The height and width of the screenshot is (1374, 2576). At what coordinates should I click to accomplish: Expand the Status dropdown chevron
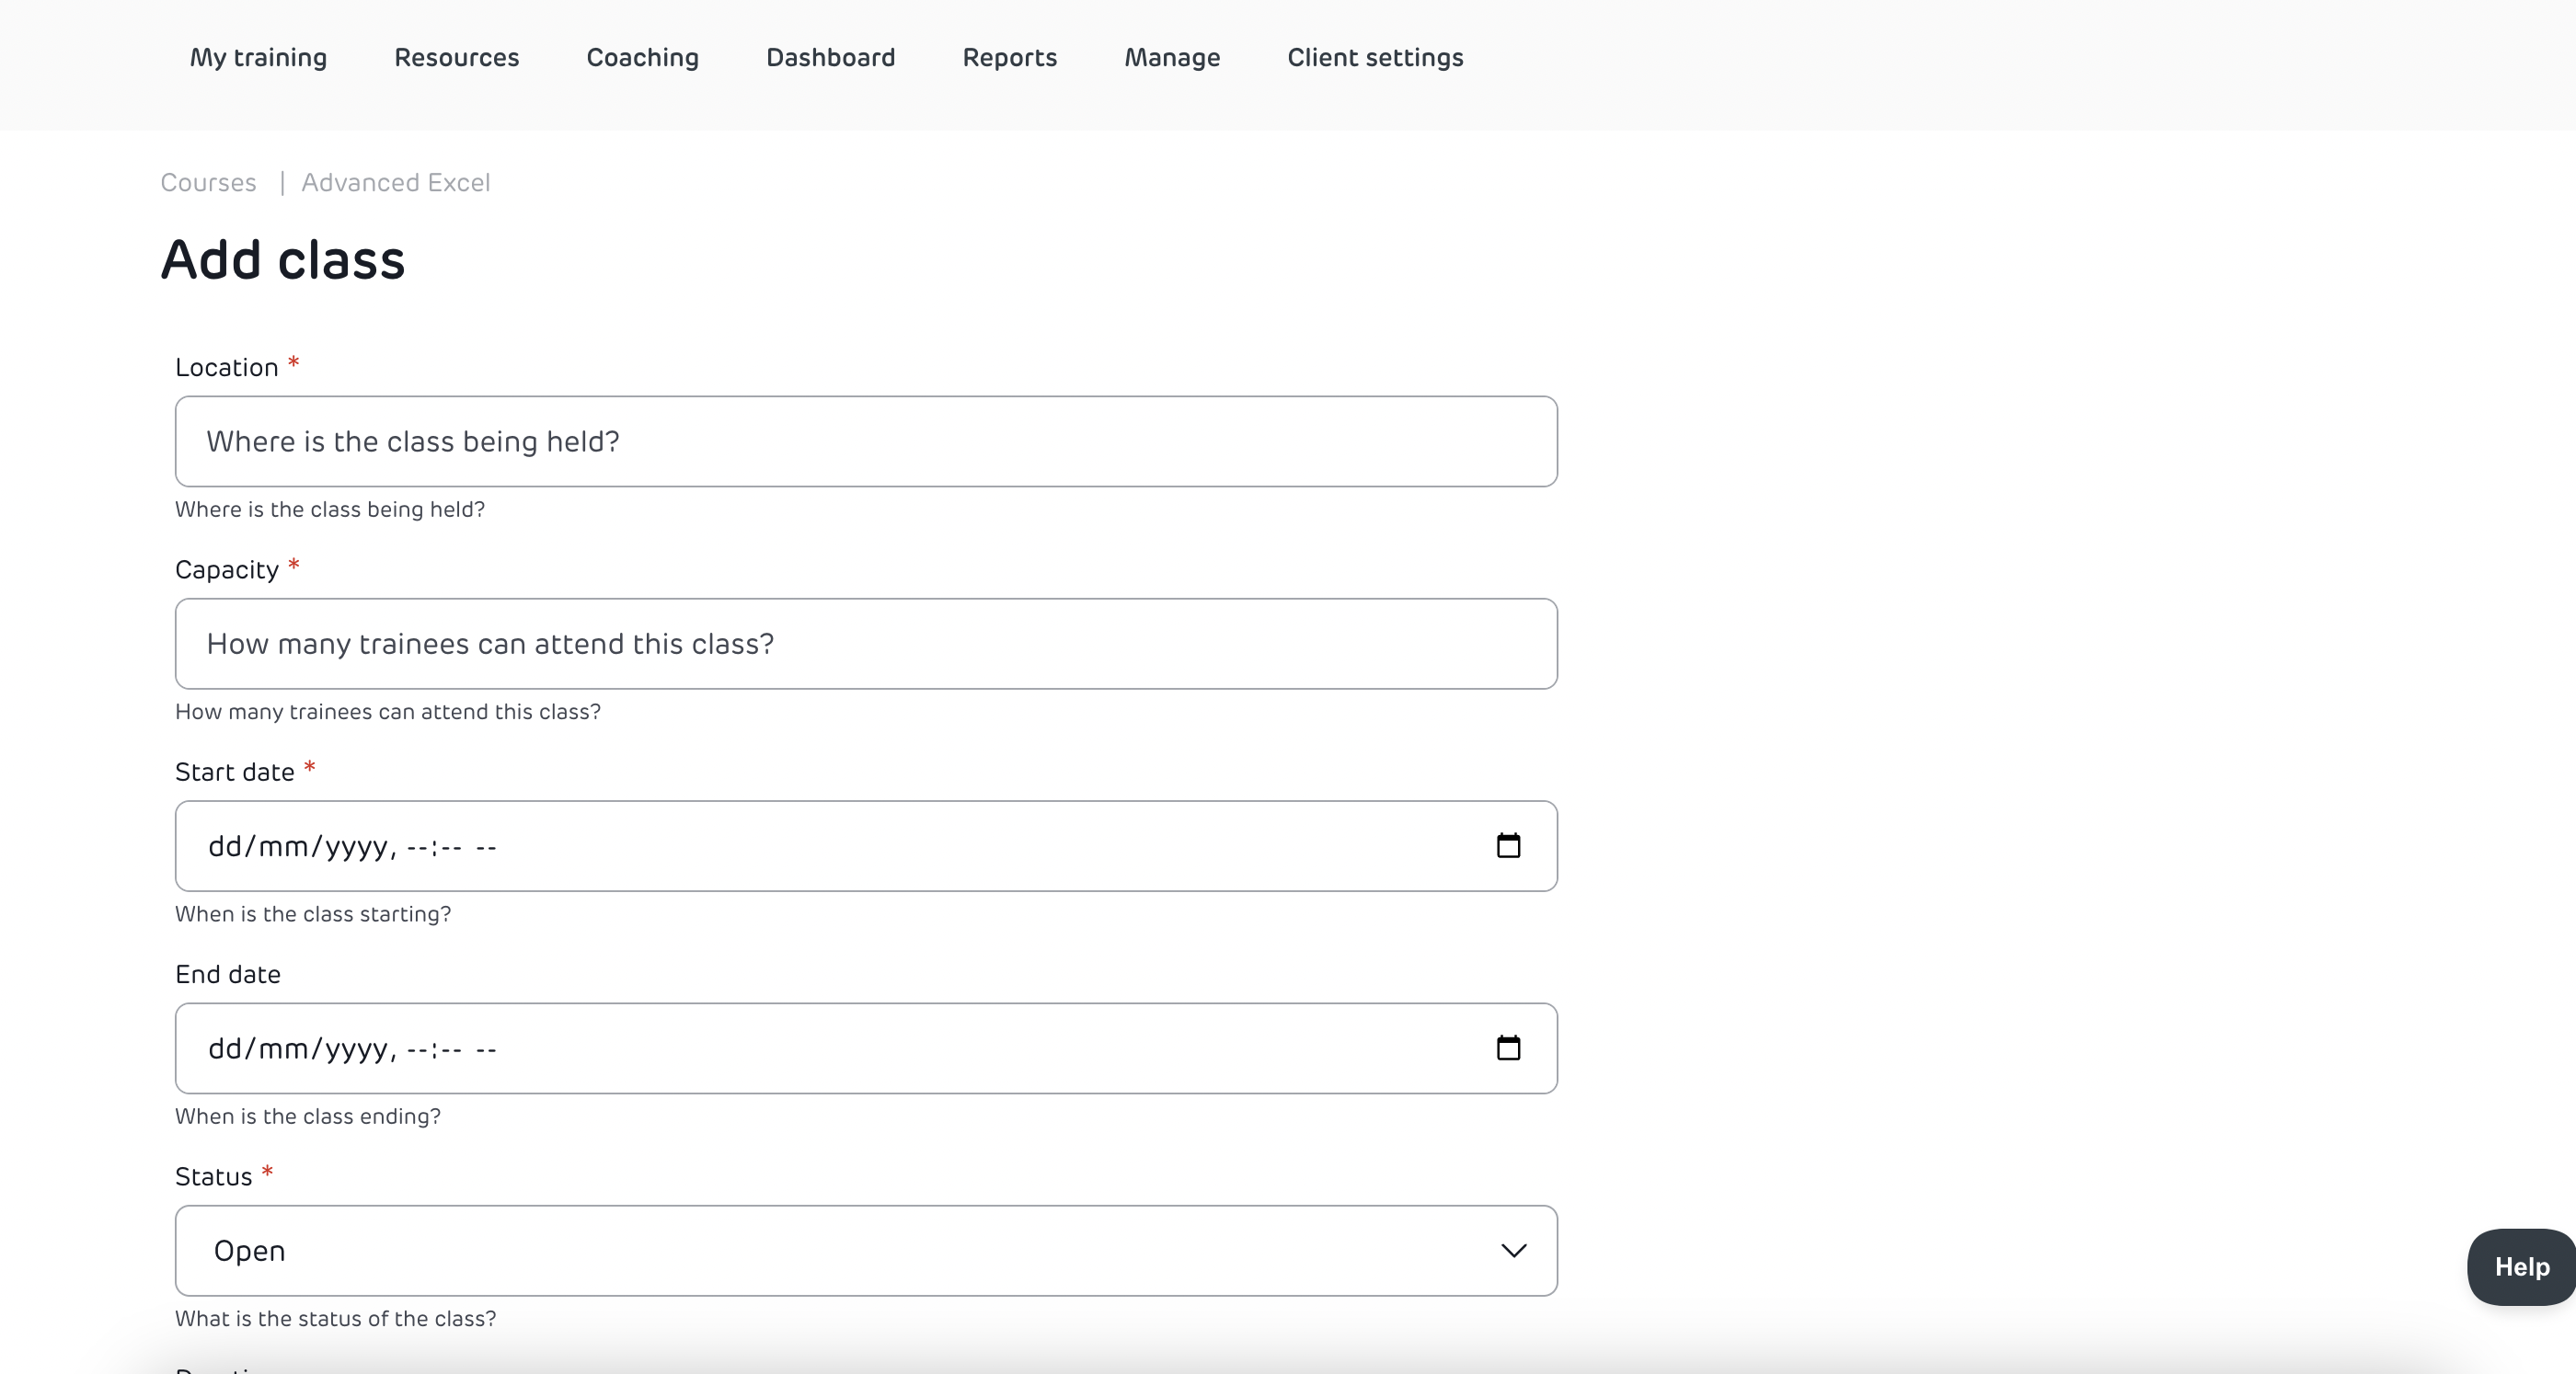1513,1251
